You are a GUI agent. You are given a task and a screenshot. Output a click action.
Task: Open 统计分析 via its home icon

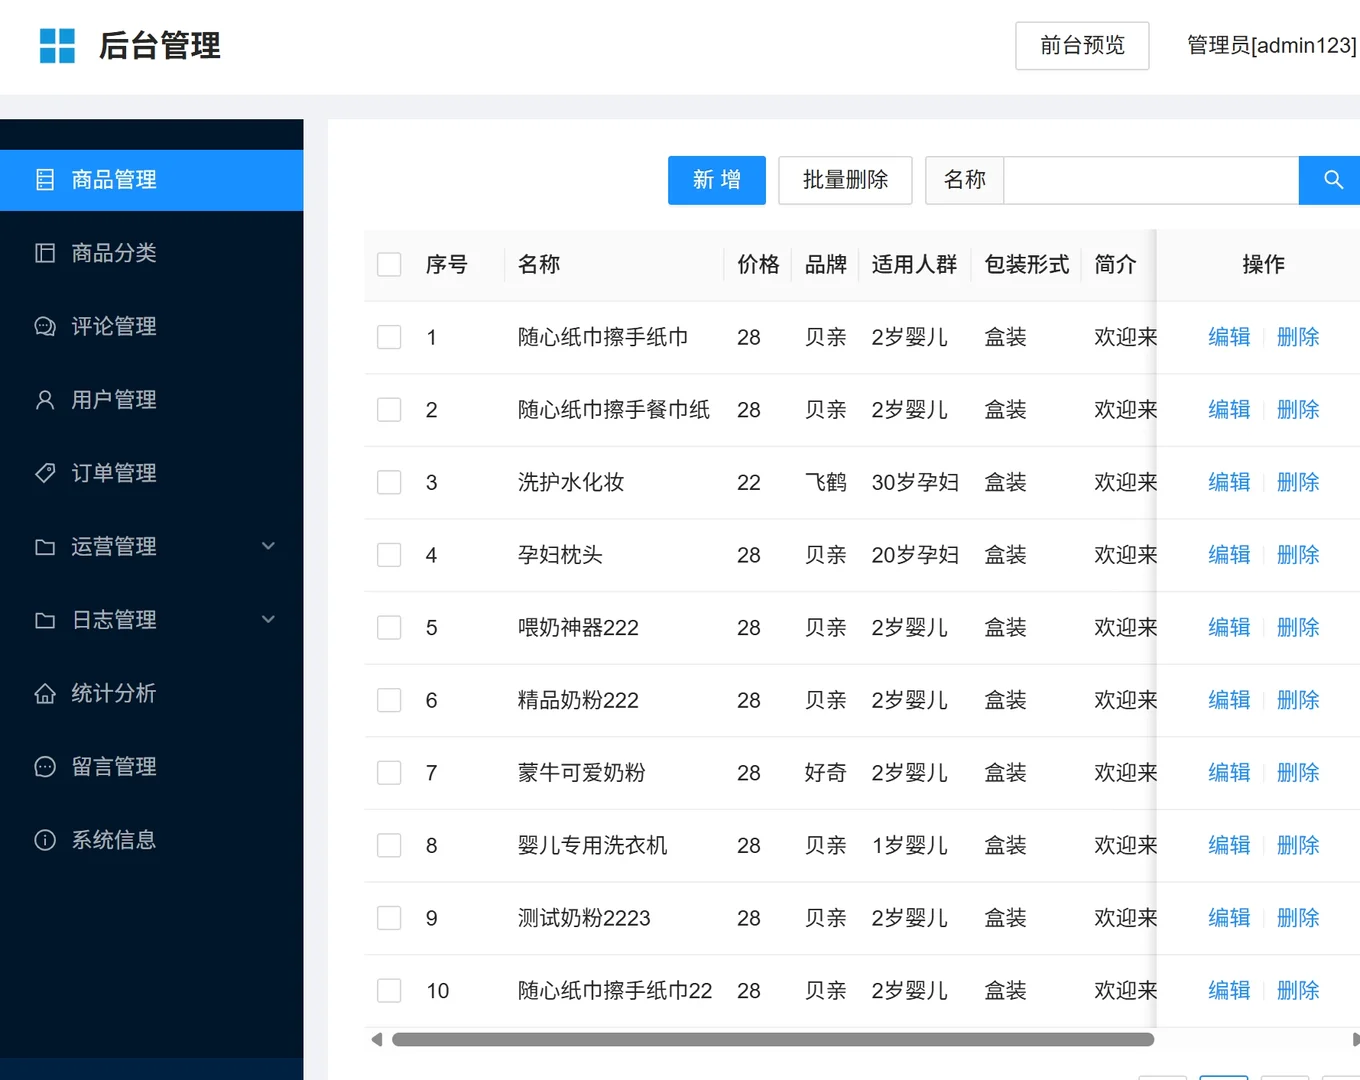pyautogui.click(x=45, y=692)
